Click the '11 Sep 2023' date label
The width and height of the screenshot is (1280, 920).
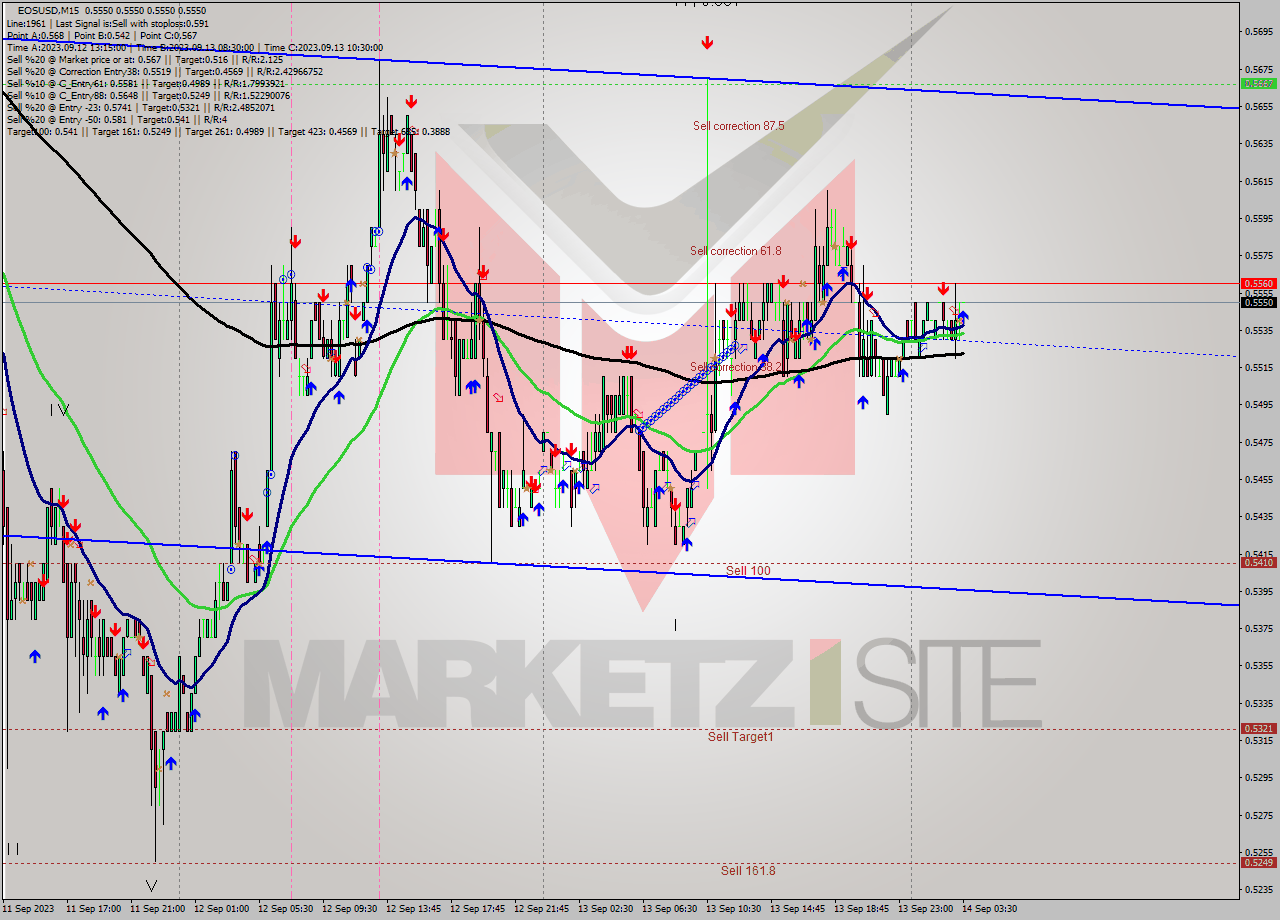point(28,909)
